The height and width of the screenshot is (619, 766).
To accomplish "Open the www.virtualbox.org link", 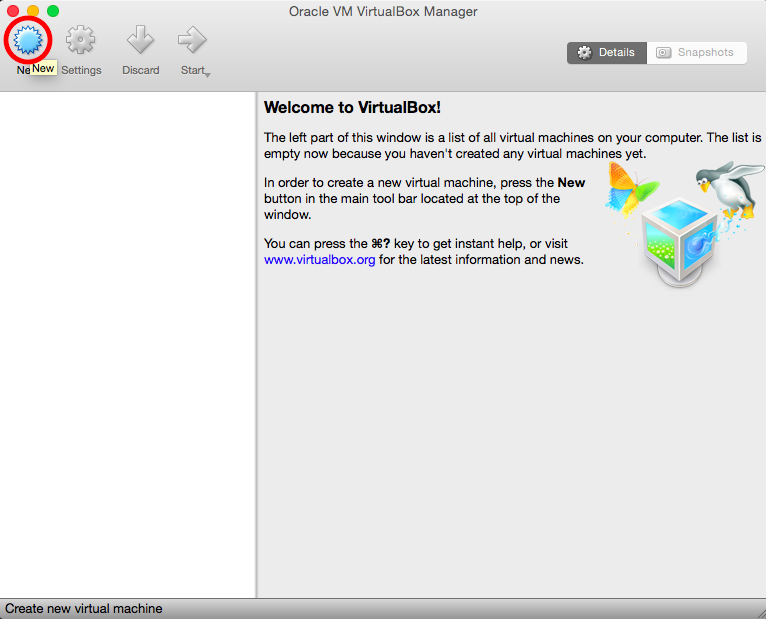I will 319,259.
